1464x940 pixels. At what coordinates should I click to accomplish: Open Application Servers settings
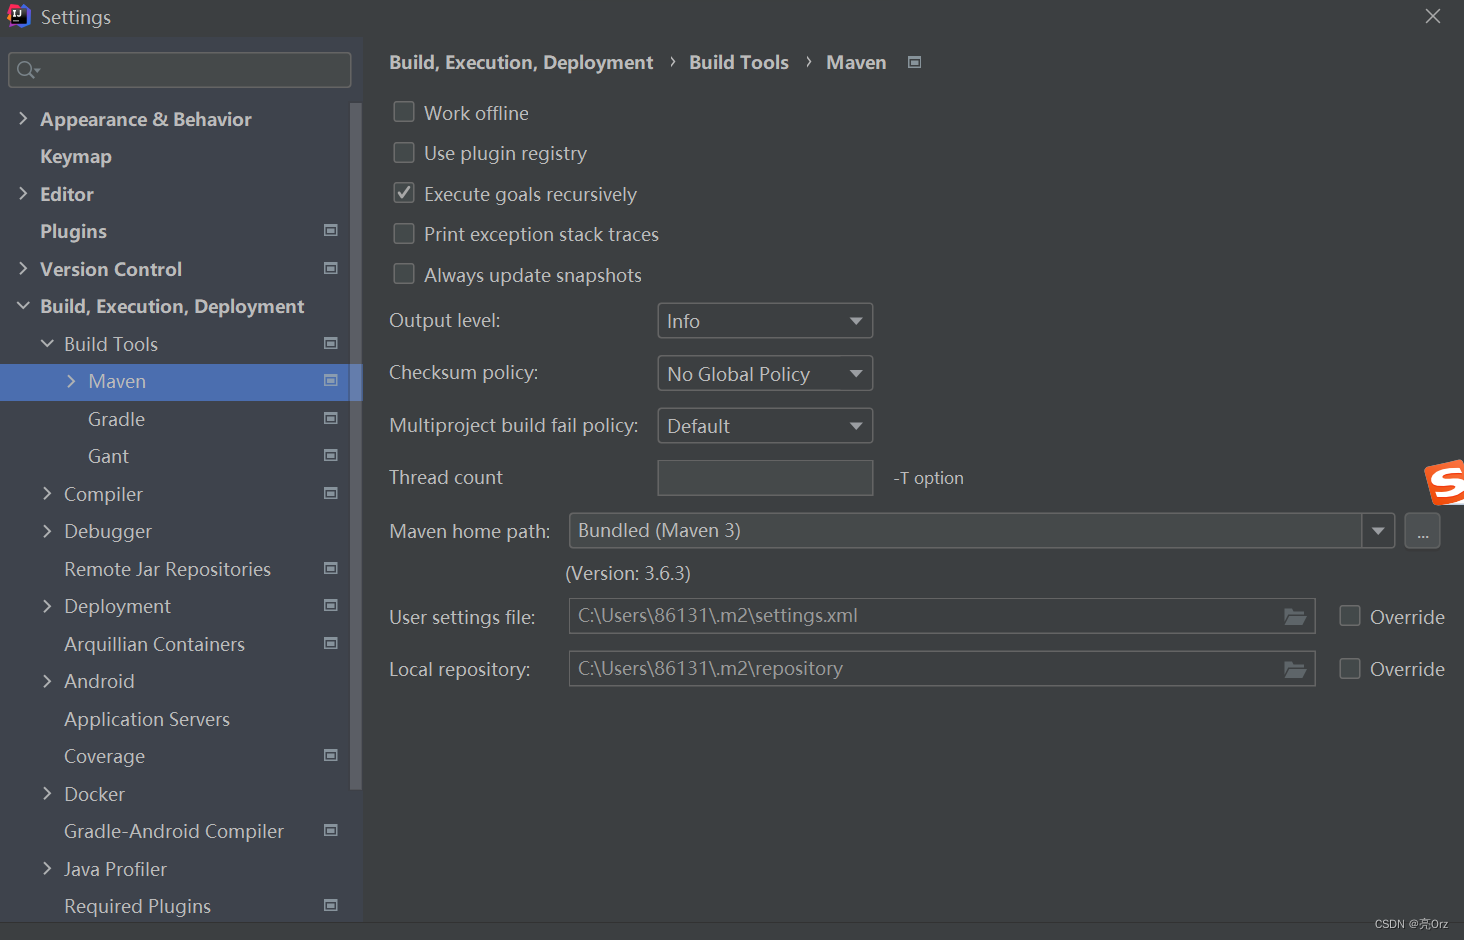(x=147, y=719)
